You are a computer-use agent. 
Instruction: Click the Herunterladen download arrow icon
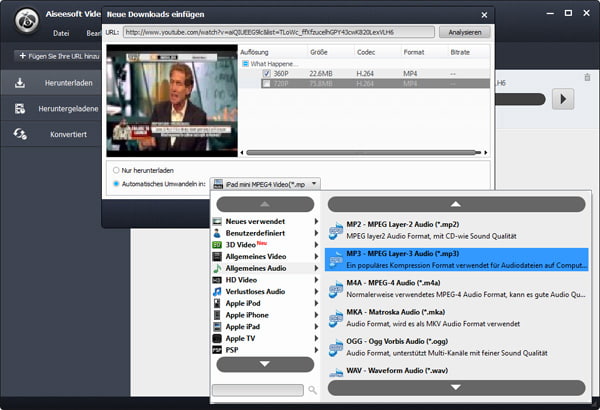[20, 83]
